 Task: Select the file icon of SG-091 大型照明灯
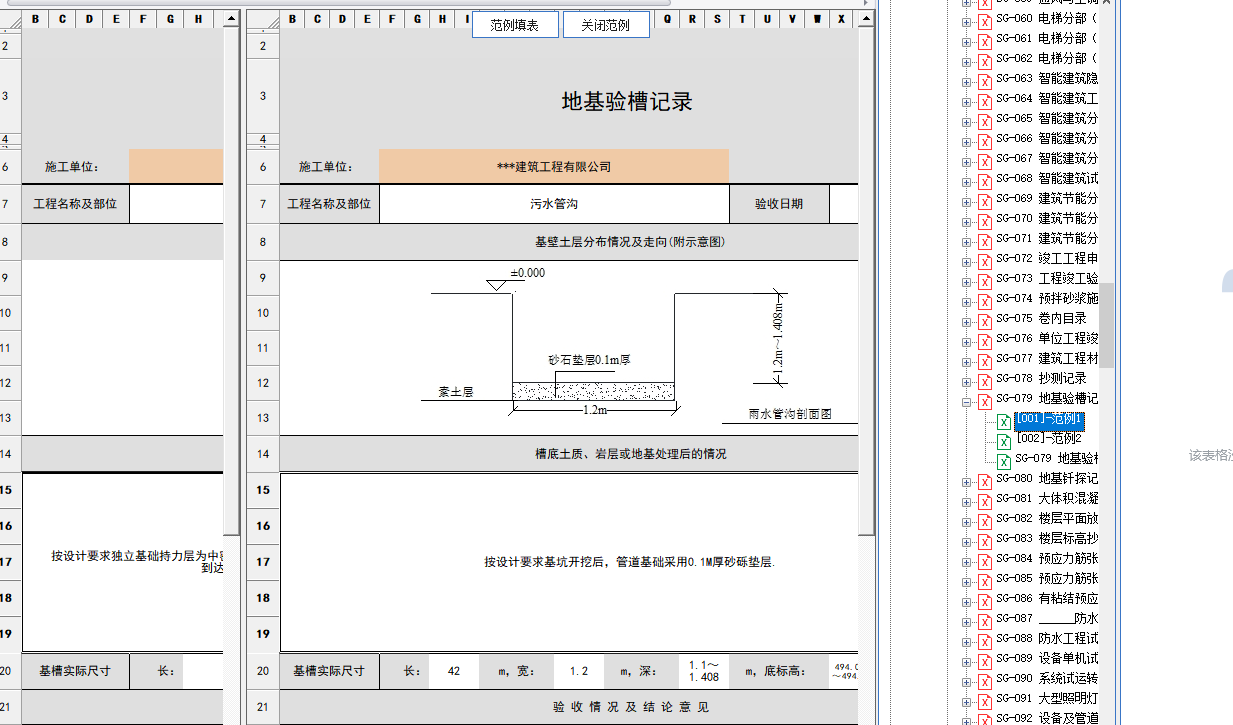point(984,701)
